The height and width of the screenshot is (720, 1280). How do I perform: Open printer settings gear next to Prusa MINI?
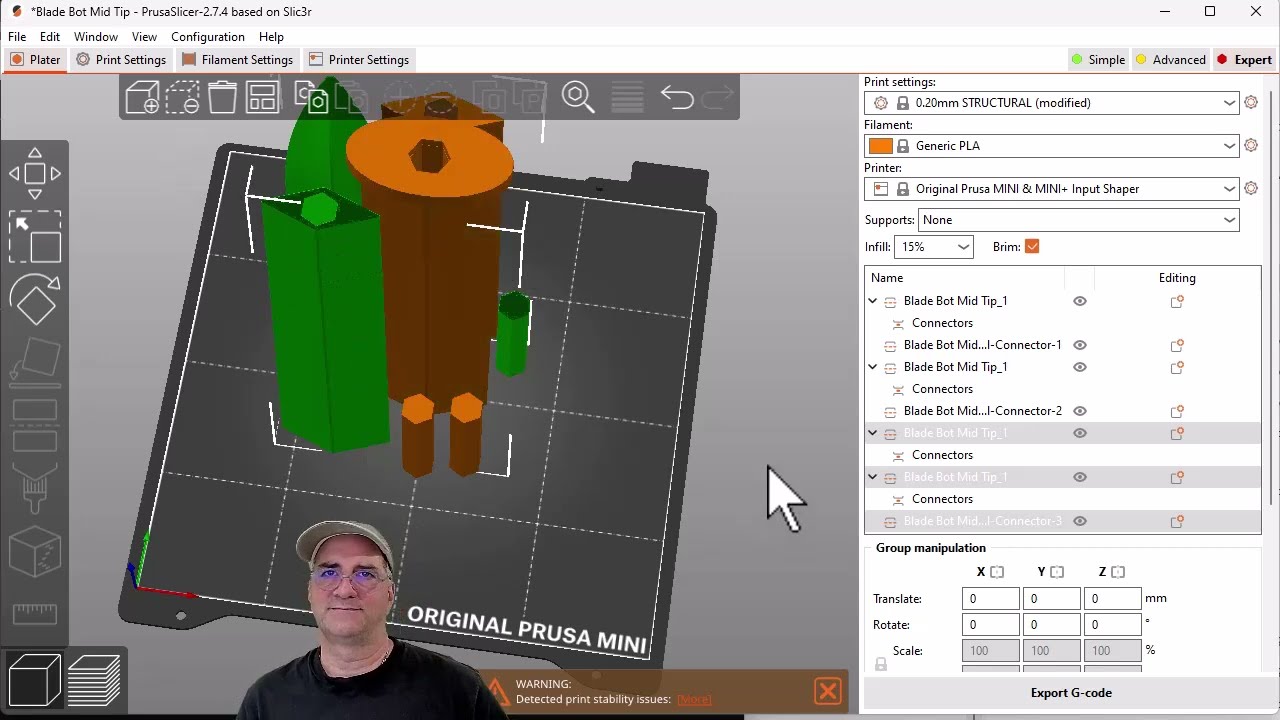pos(1251,188)
